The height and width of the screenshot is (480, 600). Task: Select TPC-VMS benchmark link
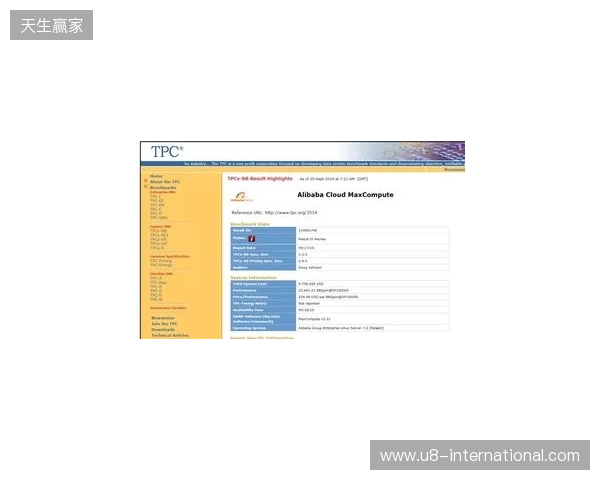tap(158, 217)
